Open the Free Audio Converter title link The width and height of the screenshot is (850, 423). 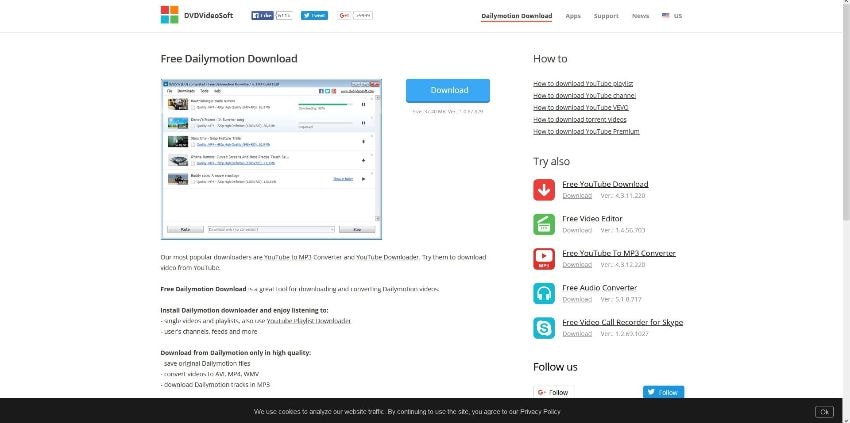point(600,288)
